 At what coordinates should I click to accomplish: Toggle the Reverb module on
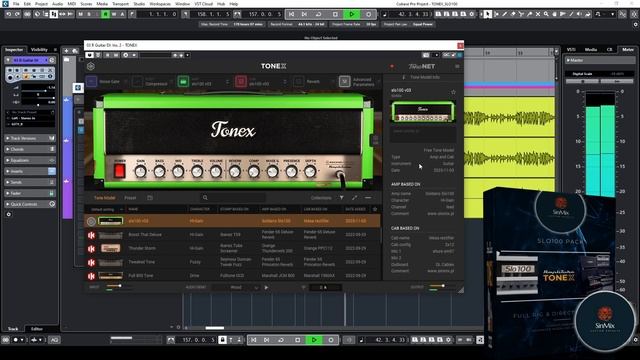299,82
